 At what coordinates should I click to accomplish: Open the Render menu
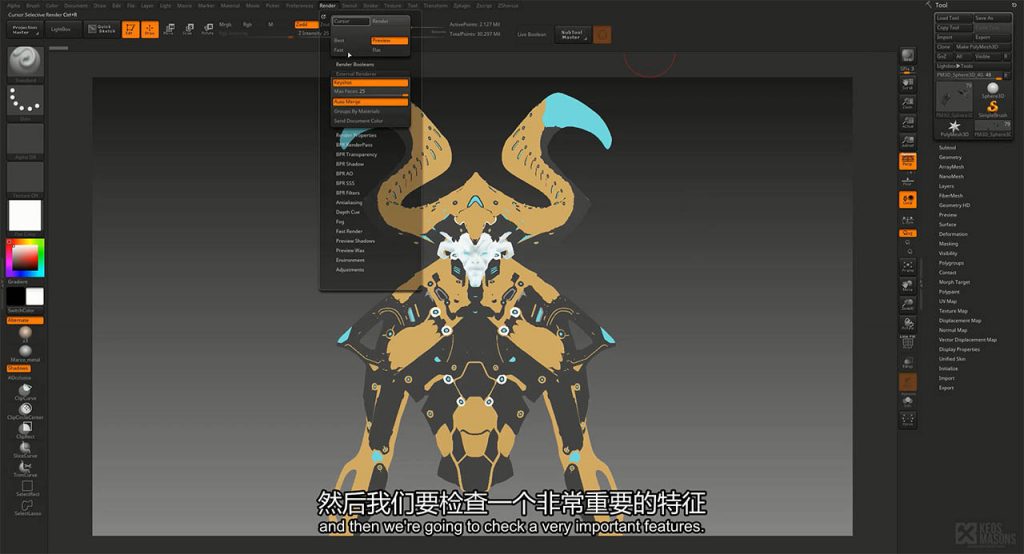[x=327, y=5]
